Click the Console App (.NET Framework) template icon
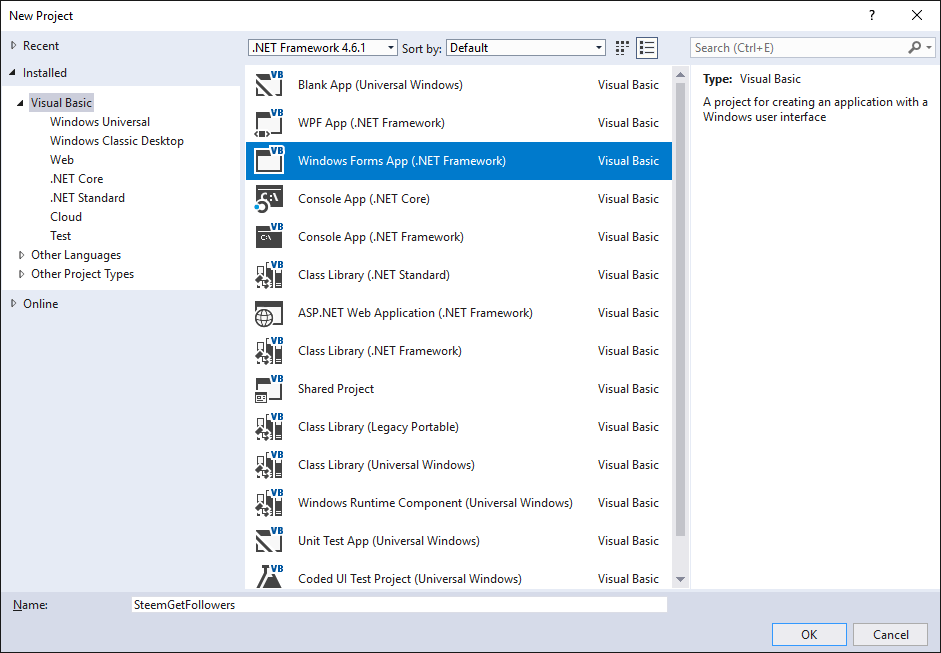The height and width of the screenshot is (653, 941). click(269, 237)
